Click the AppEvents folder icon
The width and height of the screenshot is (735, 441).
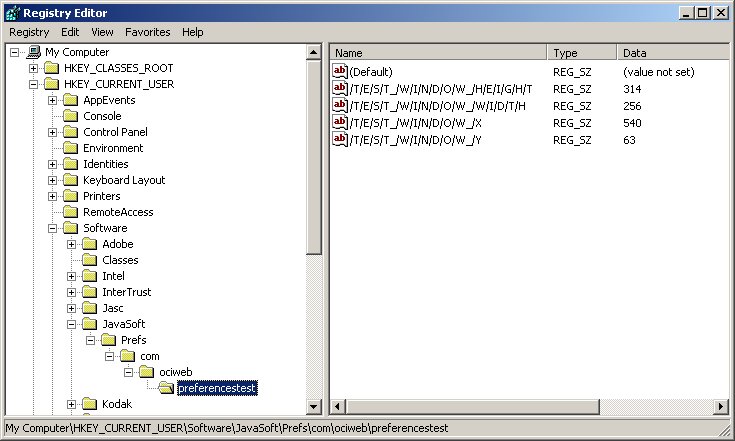70,100
